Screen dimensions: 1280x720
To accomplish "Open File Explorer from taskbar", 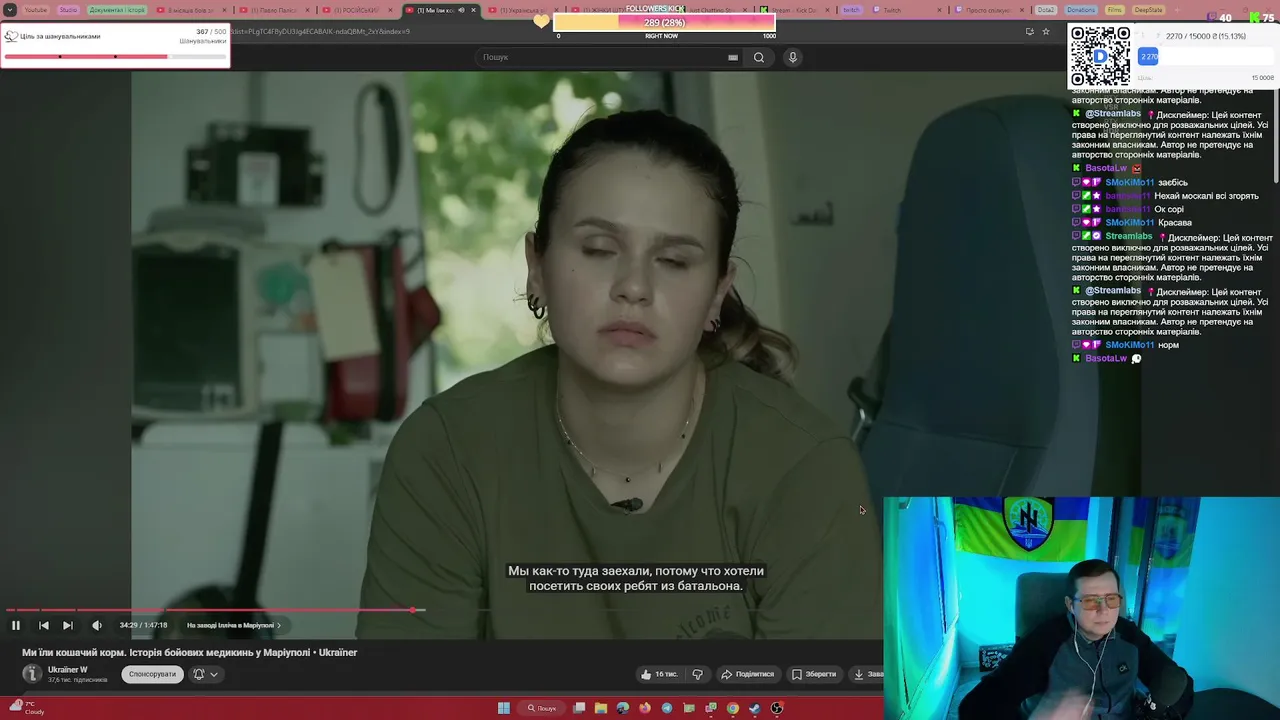I will click(601, 708).
